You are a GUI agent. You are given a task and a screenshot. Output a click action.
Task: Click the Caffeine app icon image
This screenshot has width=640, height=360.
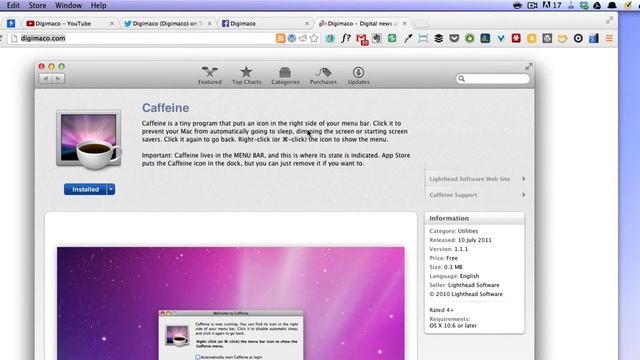(89, 140)
